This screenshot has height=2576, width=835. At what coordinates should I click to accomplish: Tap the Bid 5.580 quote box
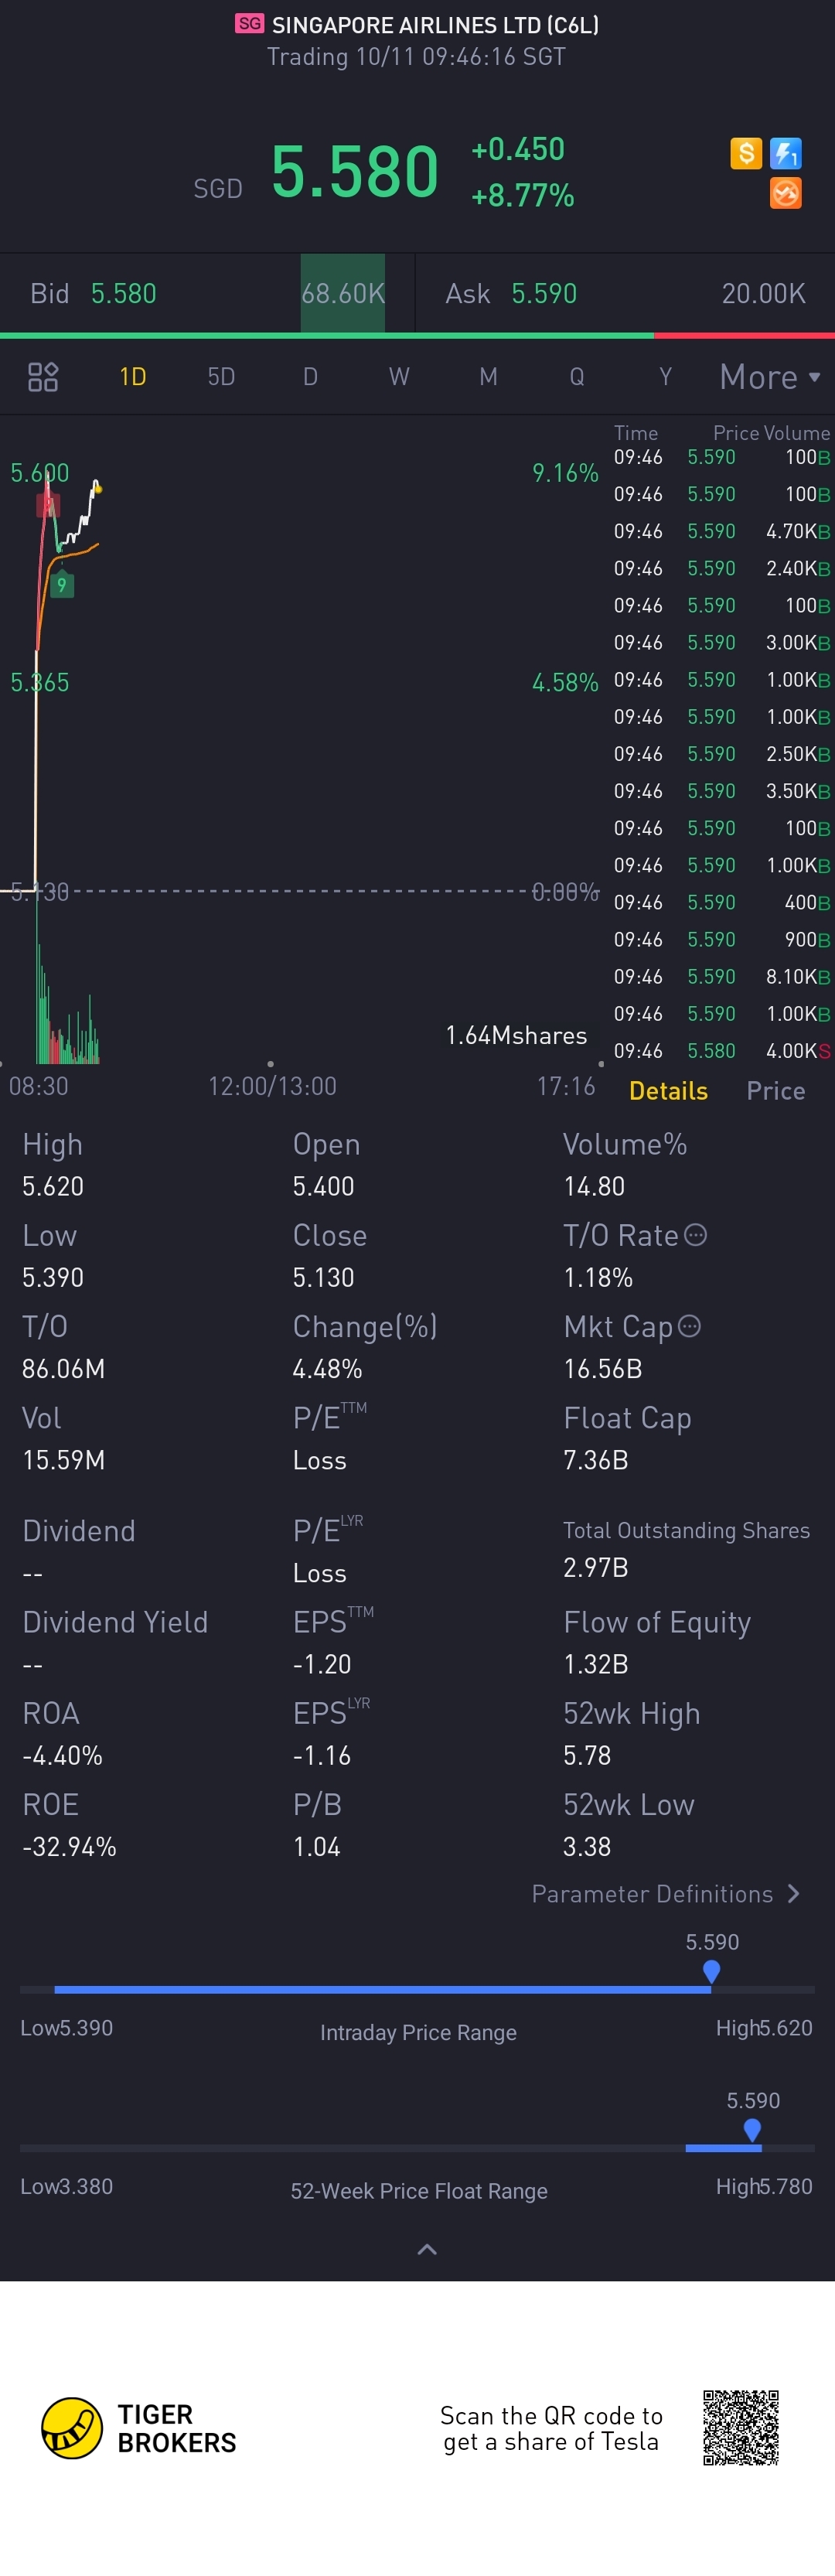(x=207, y=293)
